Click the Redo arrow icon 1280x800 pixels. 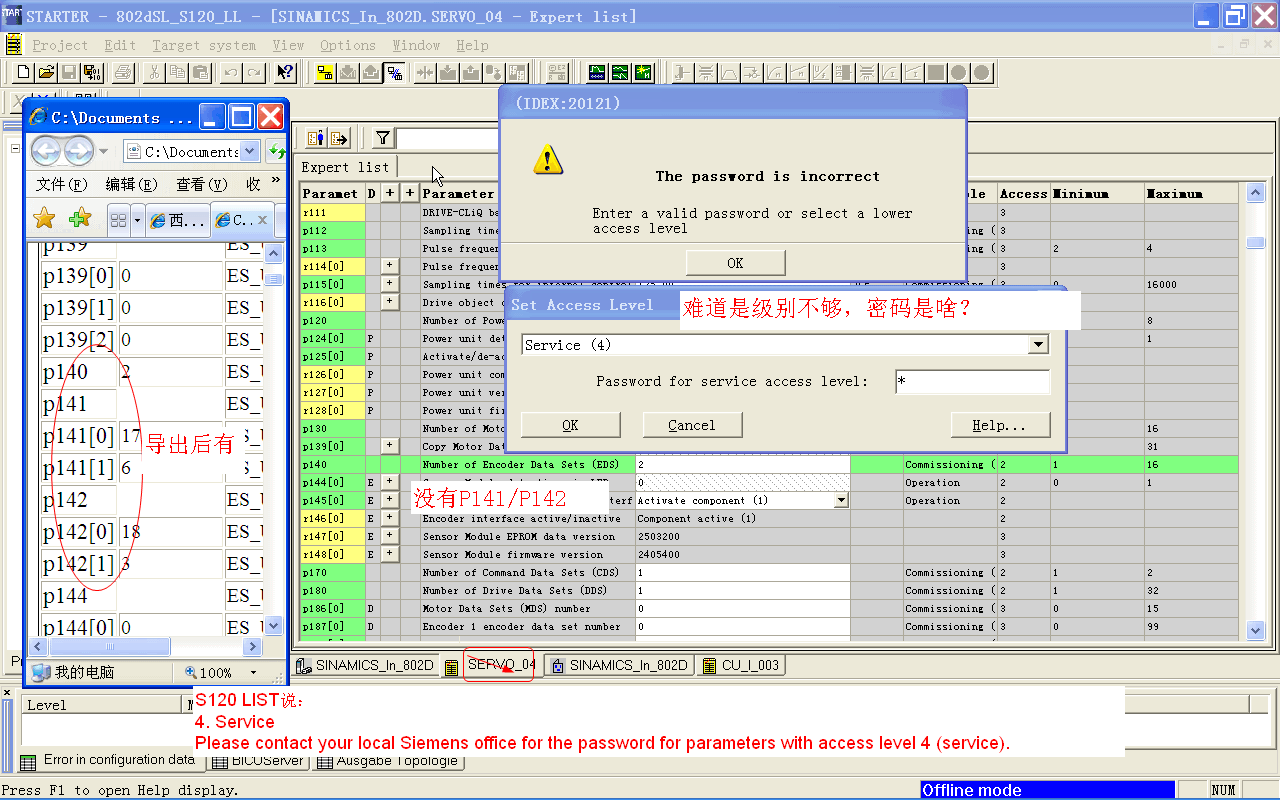coord(254,72)
